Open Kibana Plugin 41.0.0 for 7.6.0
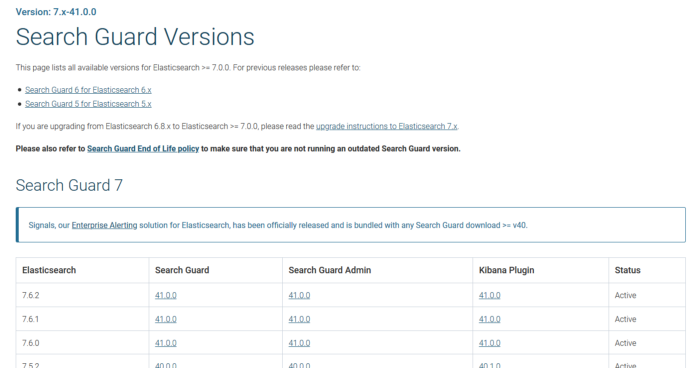700x368 pixels. coord(490,343)
